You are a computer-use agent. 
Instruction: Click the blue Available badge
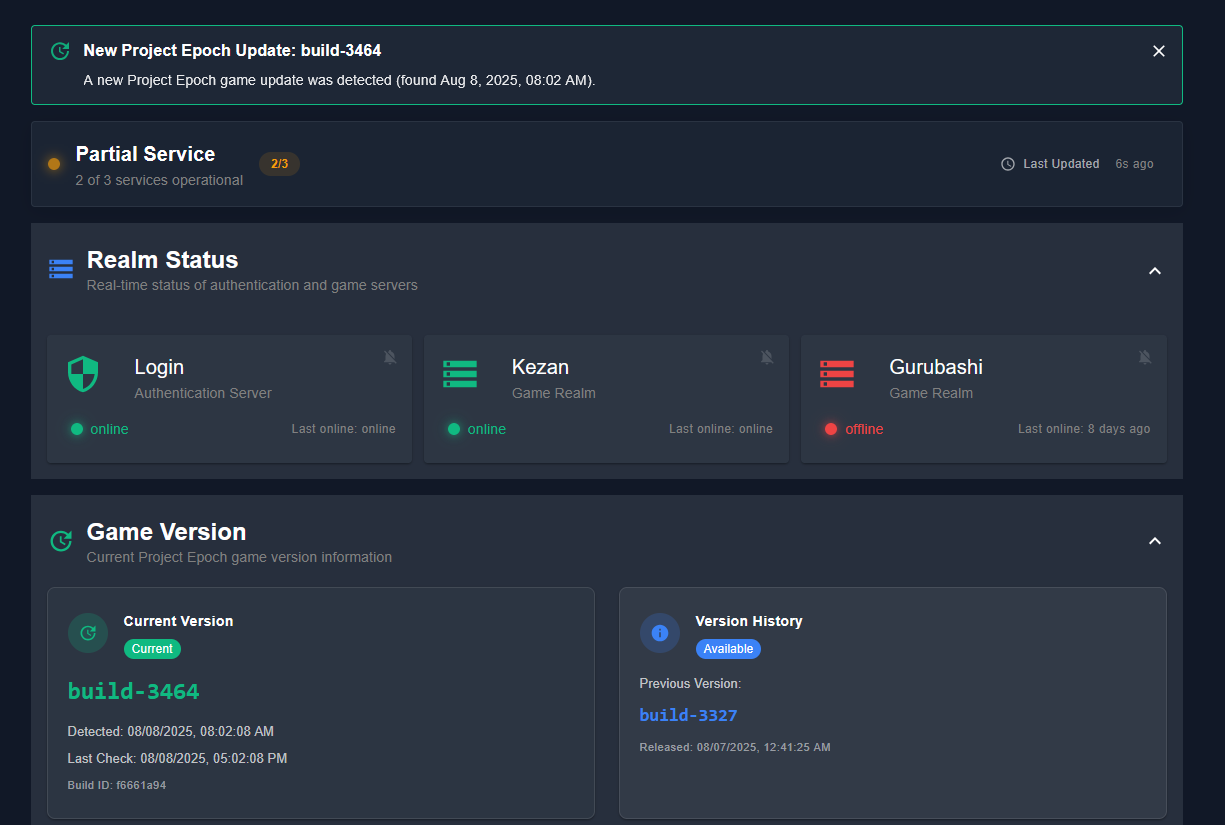(x=728, y=649)
